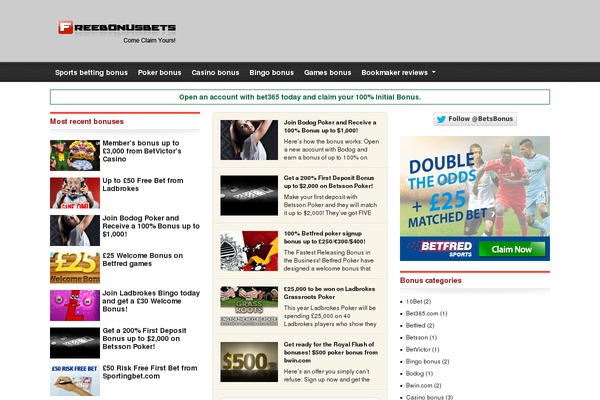Image resolution: width=600 pixels, height=400 pixels.
Task: Open Bodog Poker link in recent bonuses
Action: [151, 226]
